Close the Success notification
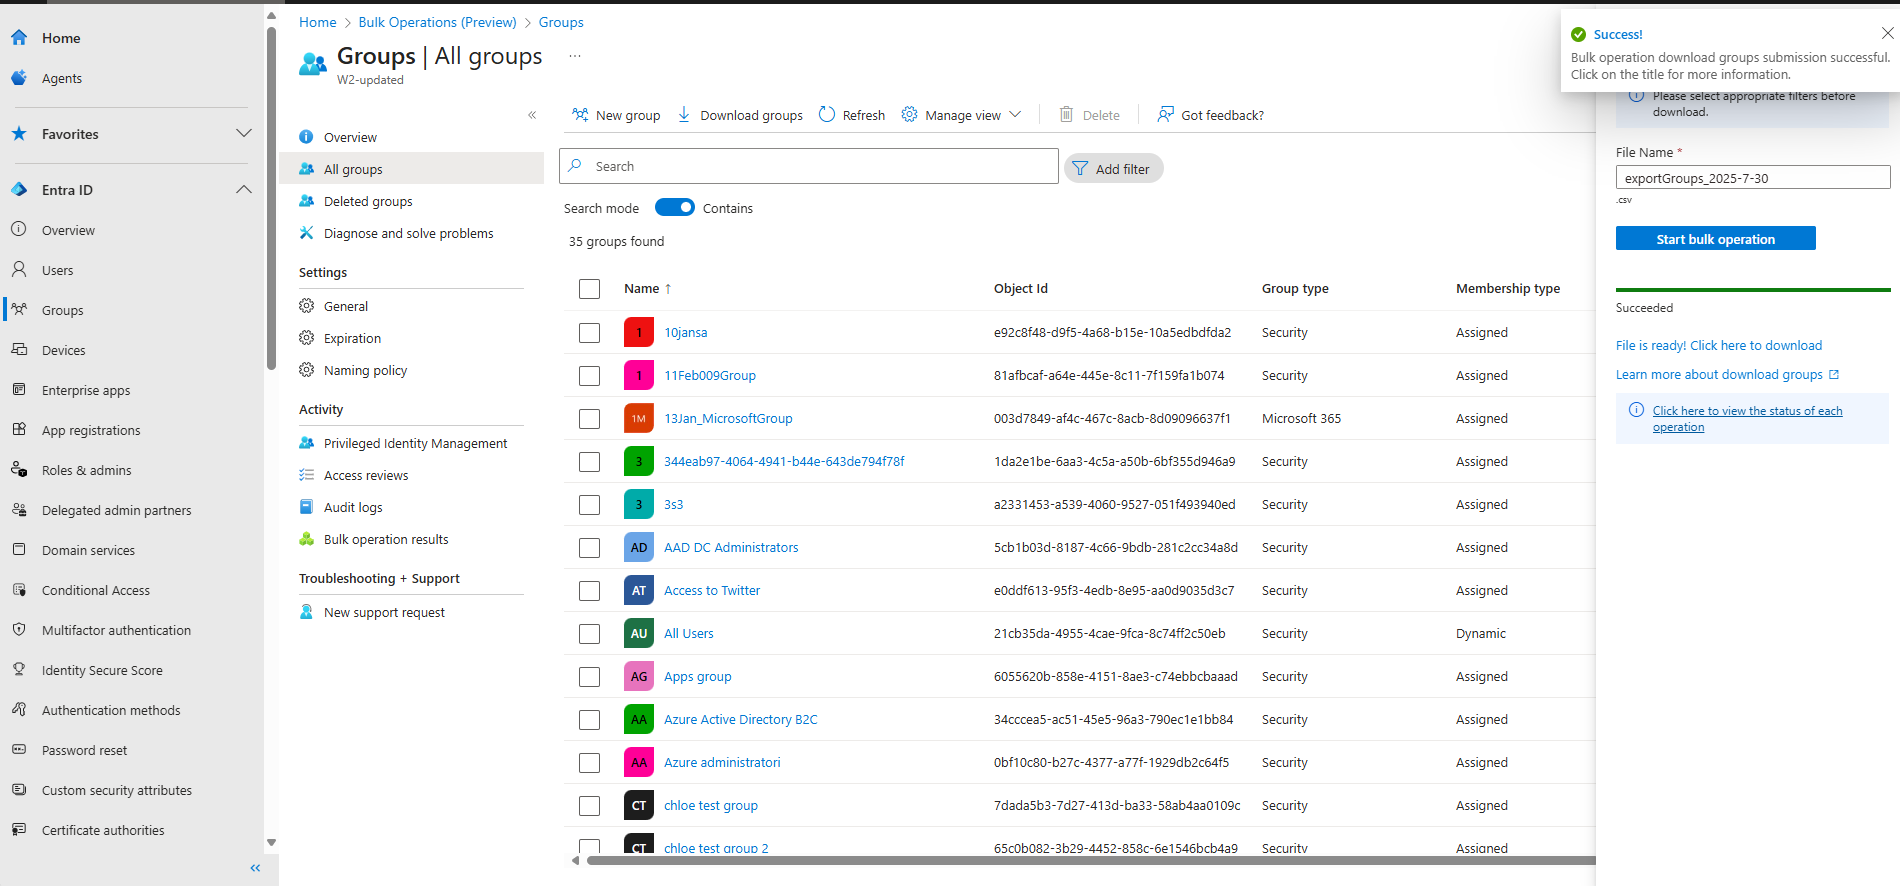The height and width of the screenshot is (886, 1900). pyautogui.click(x=1887, y=33)
